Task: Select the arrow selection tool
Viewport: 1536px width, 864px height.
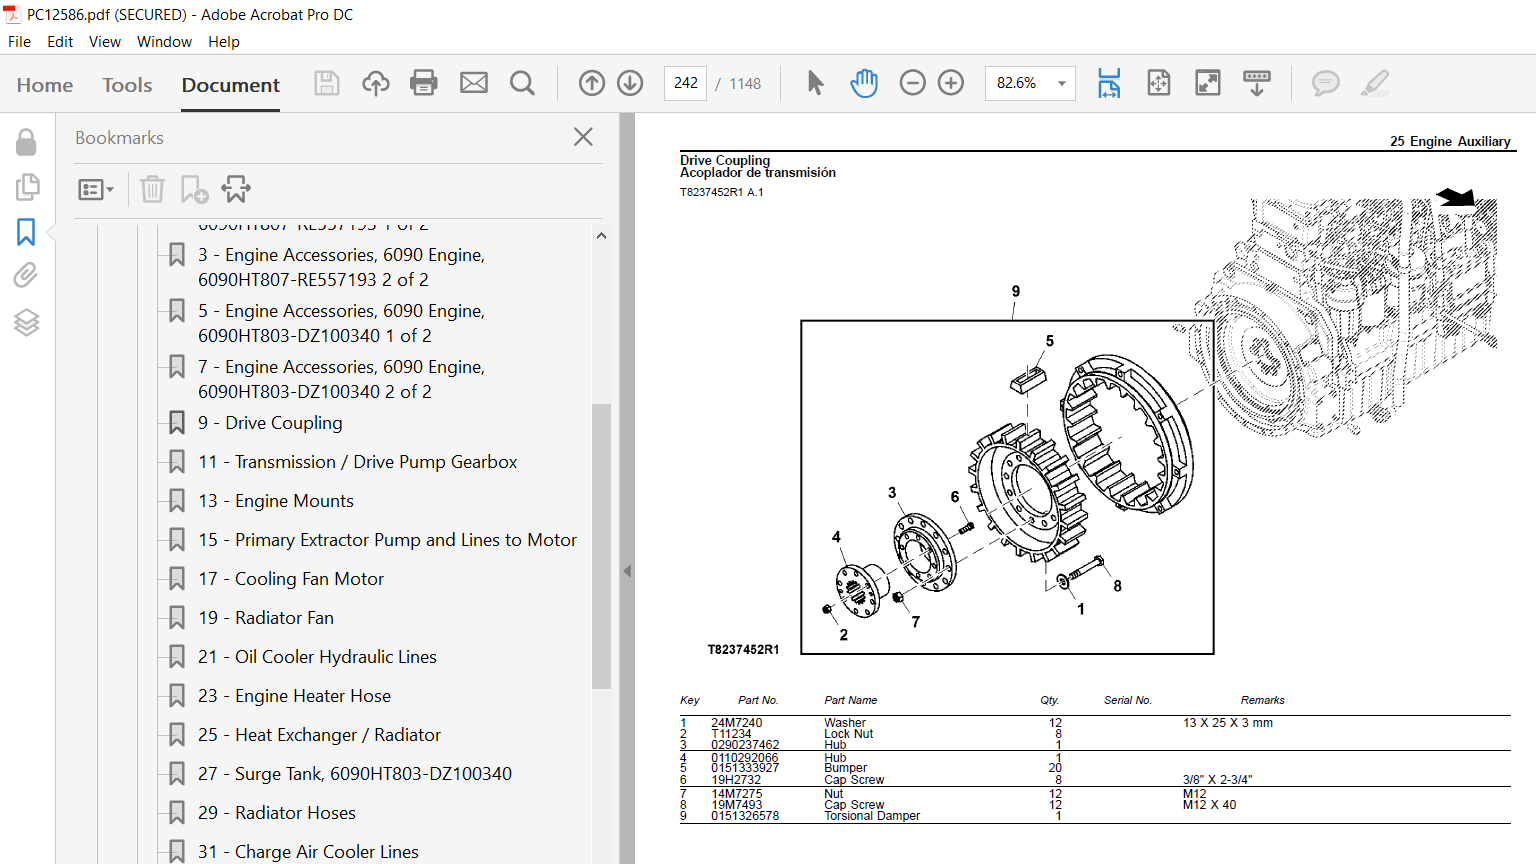Action: [x=816, y=83]
